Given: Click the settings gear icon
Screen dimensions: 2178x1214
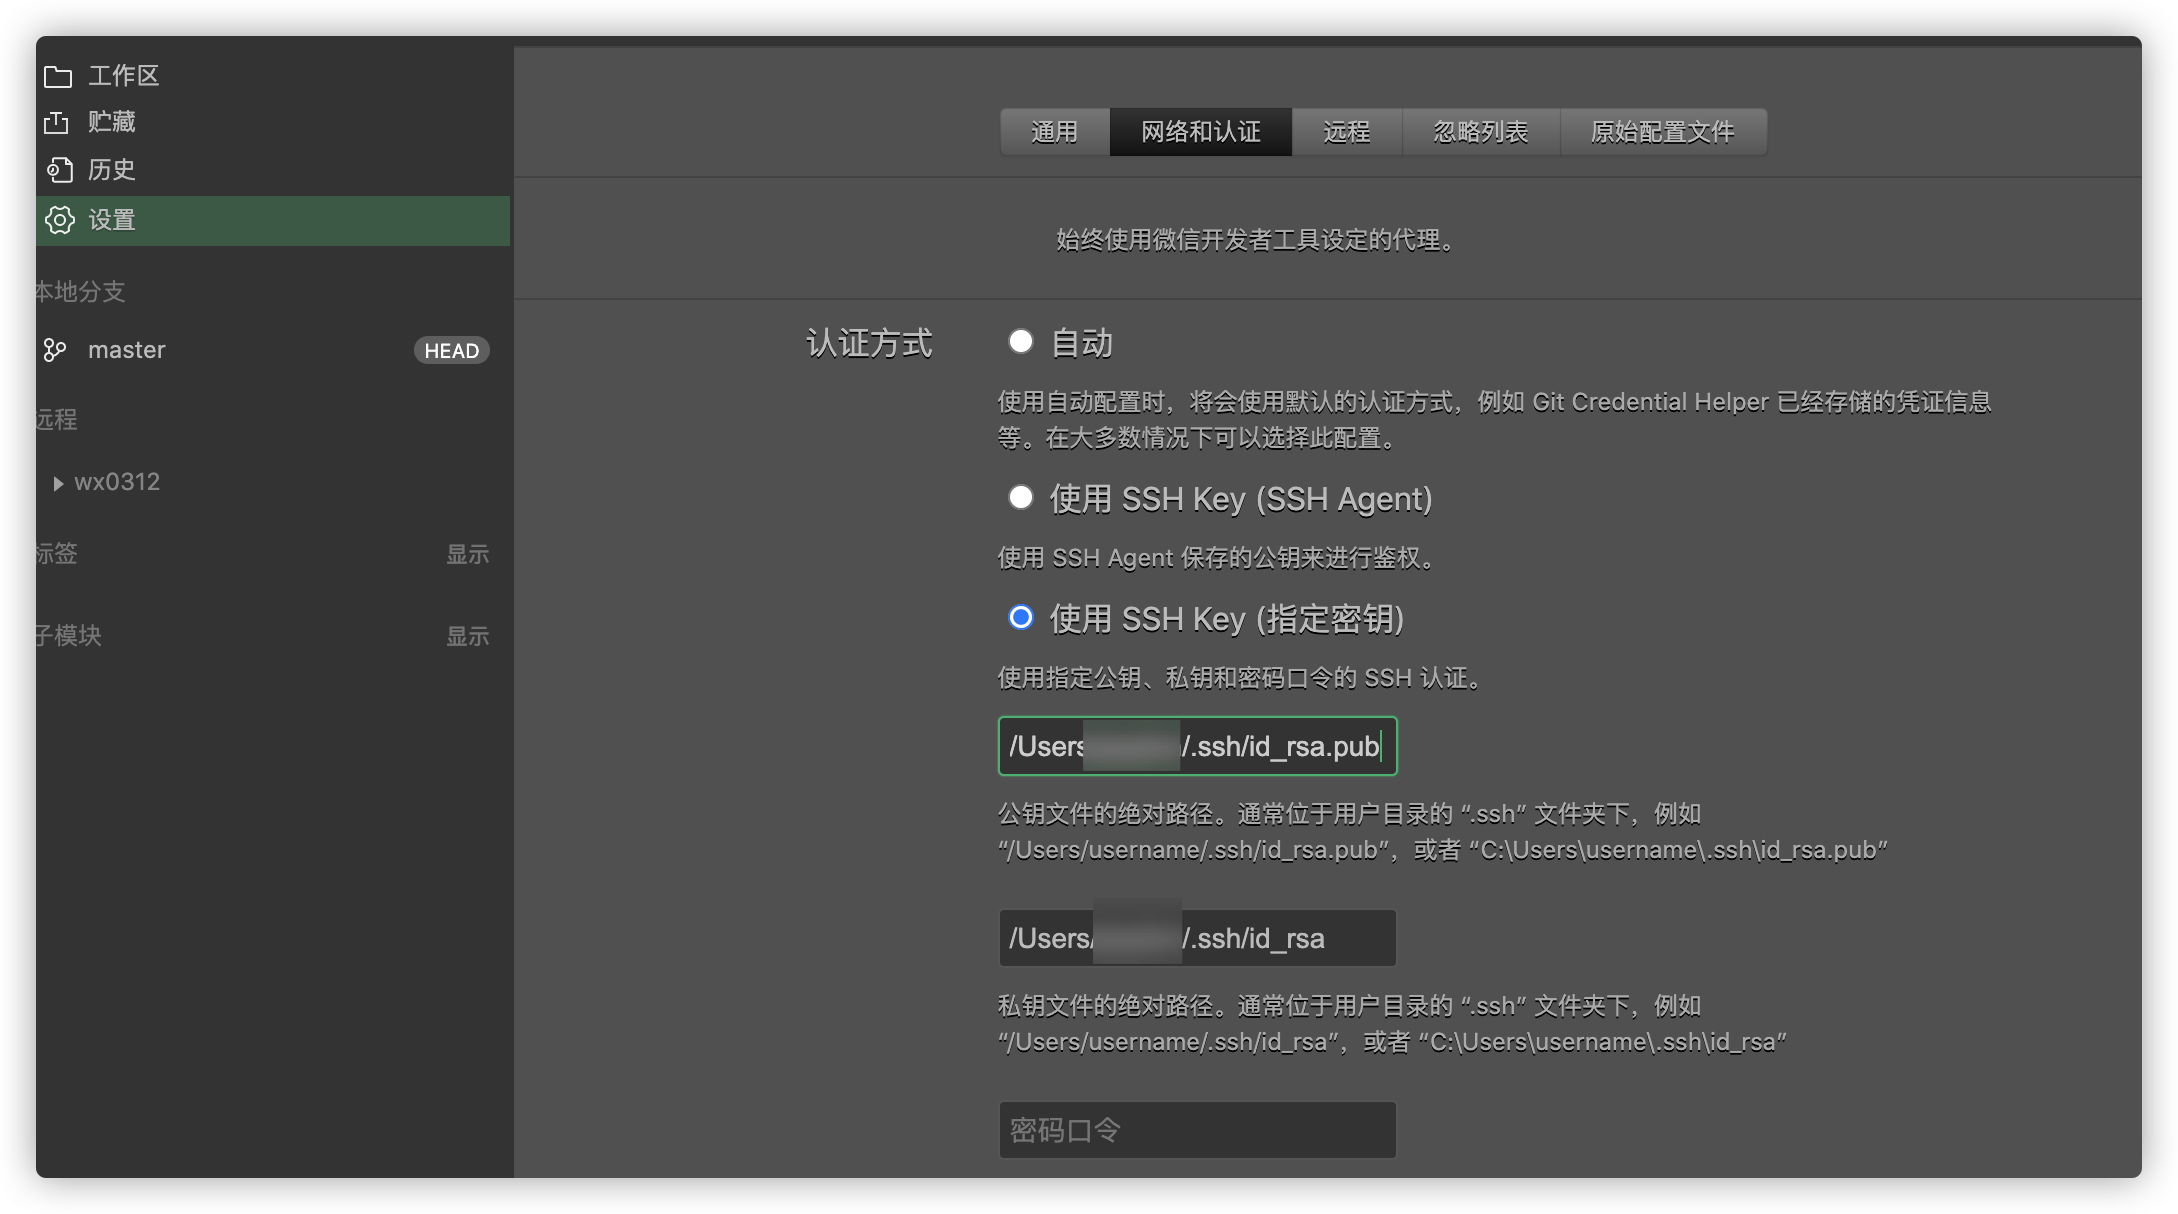Looking at the screenshot, I should coord(60,220).
